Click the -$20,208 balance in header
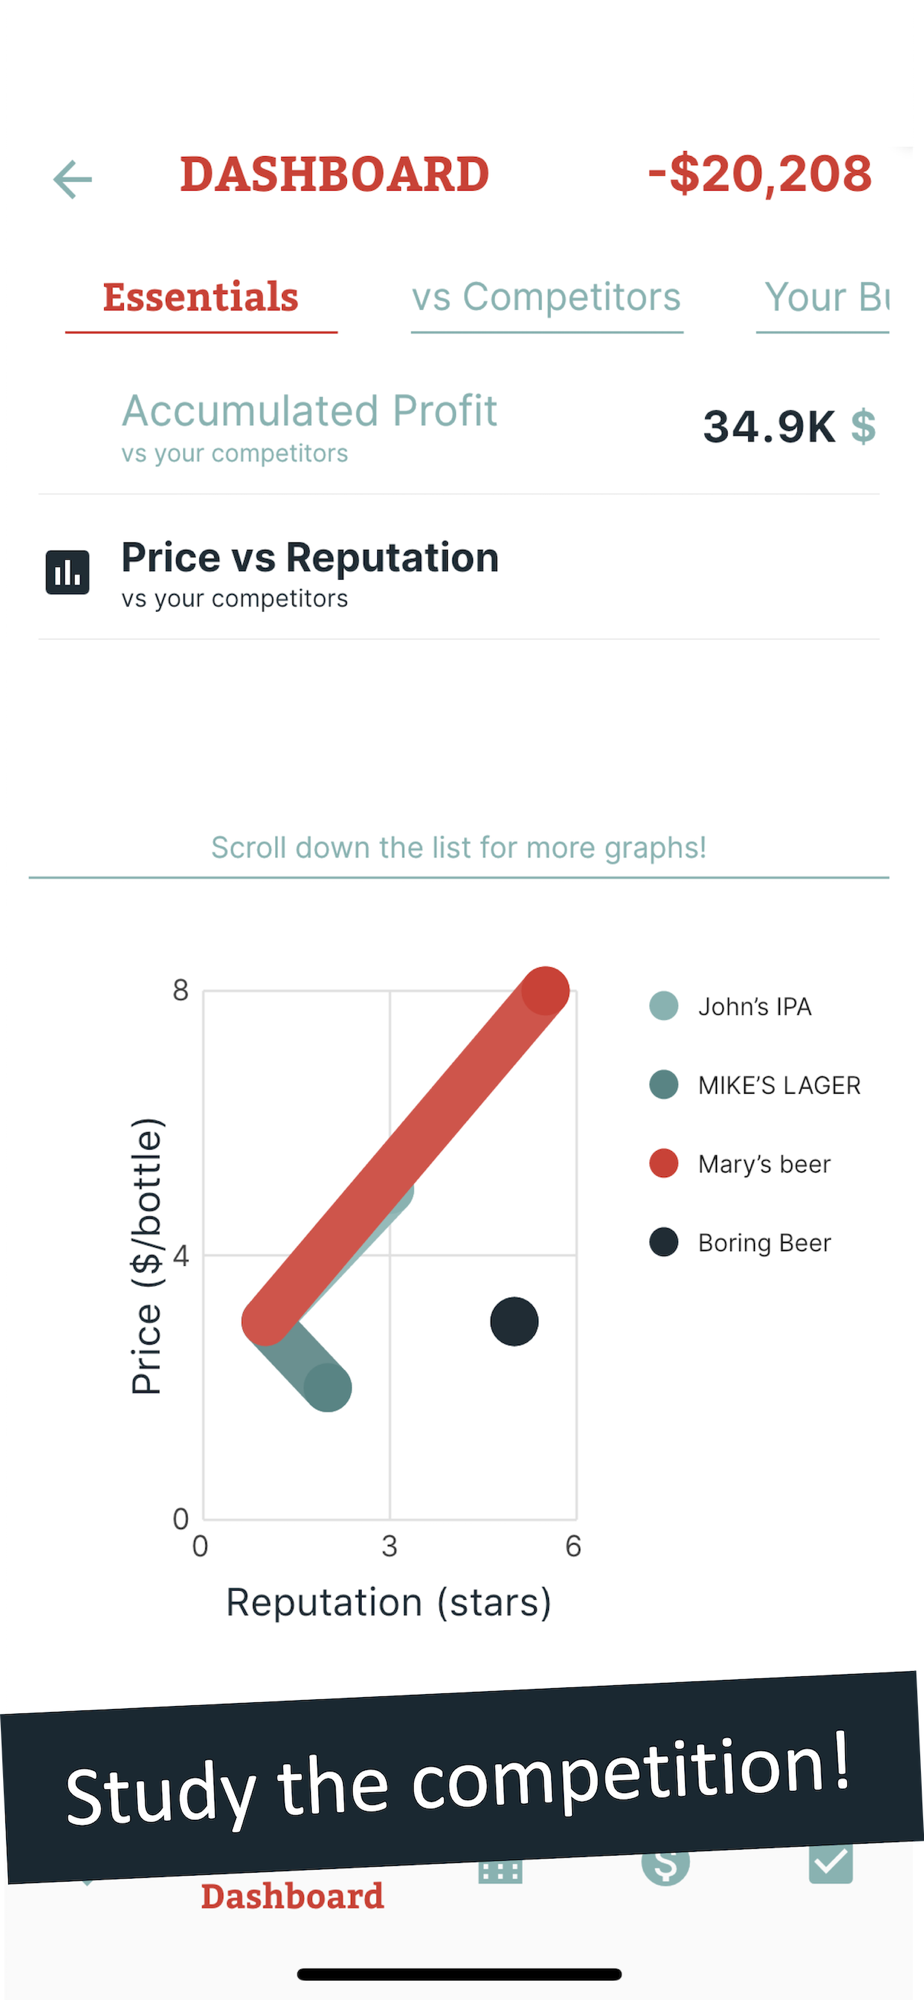 tap(760, 175)
